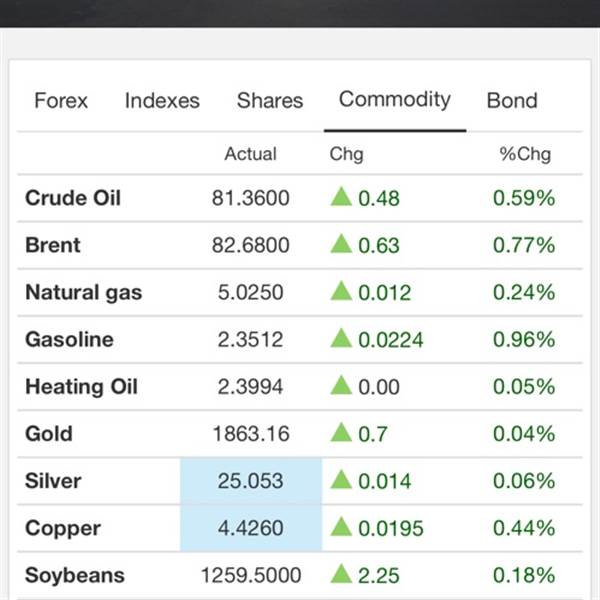Click the Actual column header
This screenshot has height=600, width=600.
(x=250, y=154)
